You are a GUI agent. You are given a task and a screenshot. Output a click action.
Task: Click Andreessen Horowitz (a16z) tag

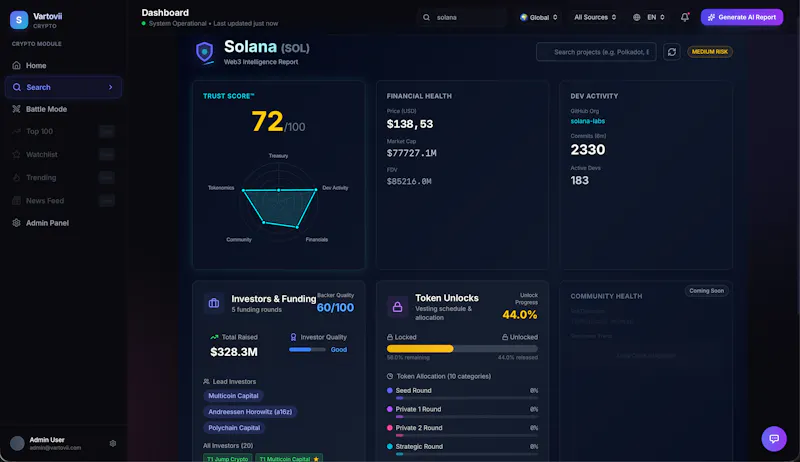tap(250, 412)
